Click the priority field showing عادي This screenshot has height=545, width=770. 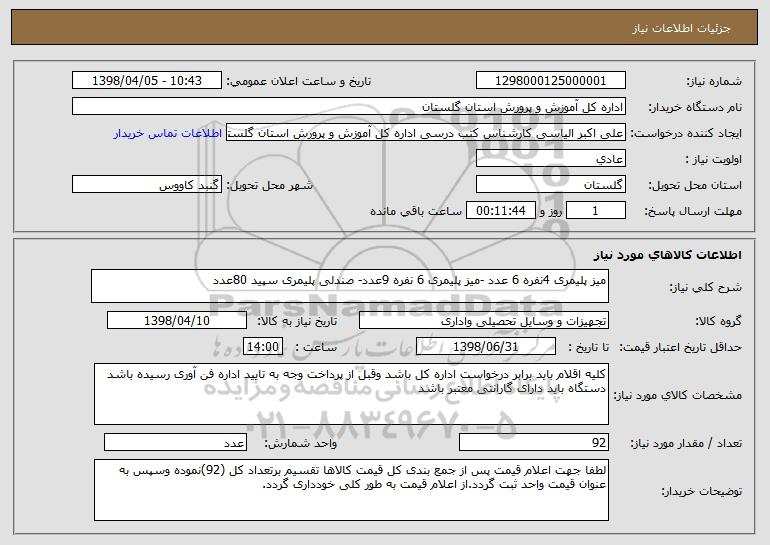click(550, 158)
